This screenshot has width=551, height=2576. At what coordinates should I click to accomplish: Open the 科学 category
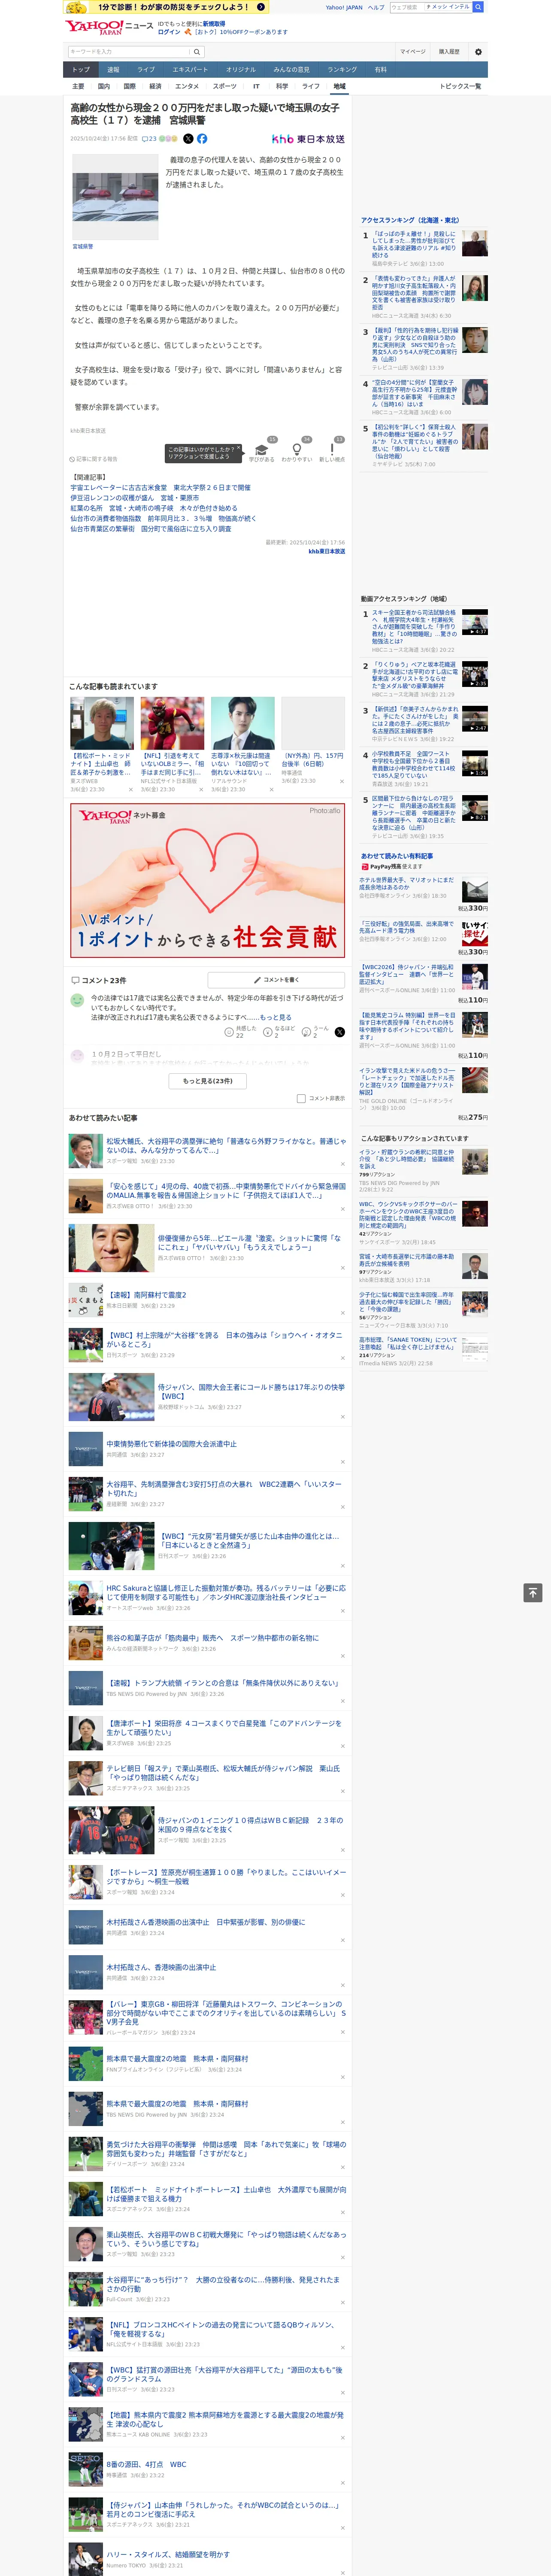coord(282,86)
